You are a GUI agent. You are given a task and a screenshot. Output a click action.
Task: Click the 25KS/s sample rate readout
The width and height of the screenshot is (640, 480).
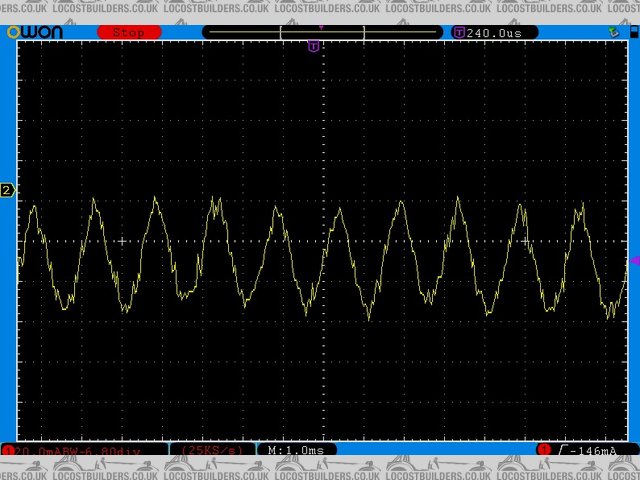pyautogui.click(x=211, y=451)
